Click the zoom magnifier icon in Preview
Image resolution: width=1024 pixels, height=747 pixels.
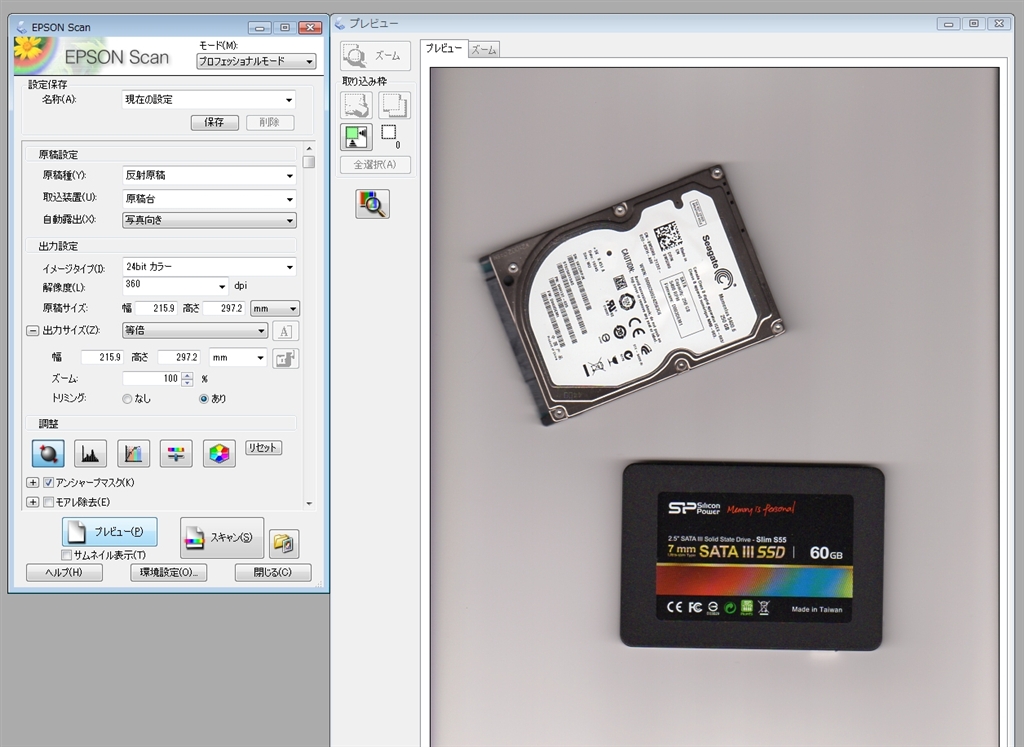376,56
